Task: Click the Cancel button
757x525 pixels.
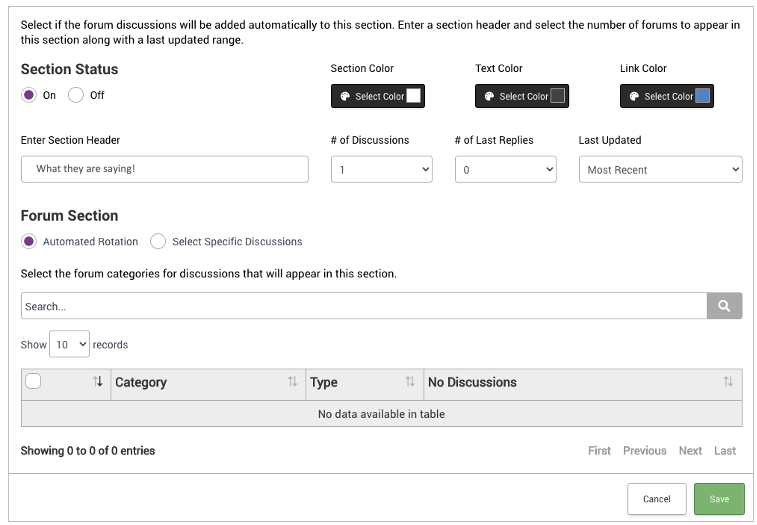Action: tap(657, 499)
